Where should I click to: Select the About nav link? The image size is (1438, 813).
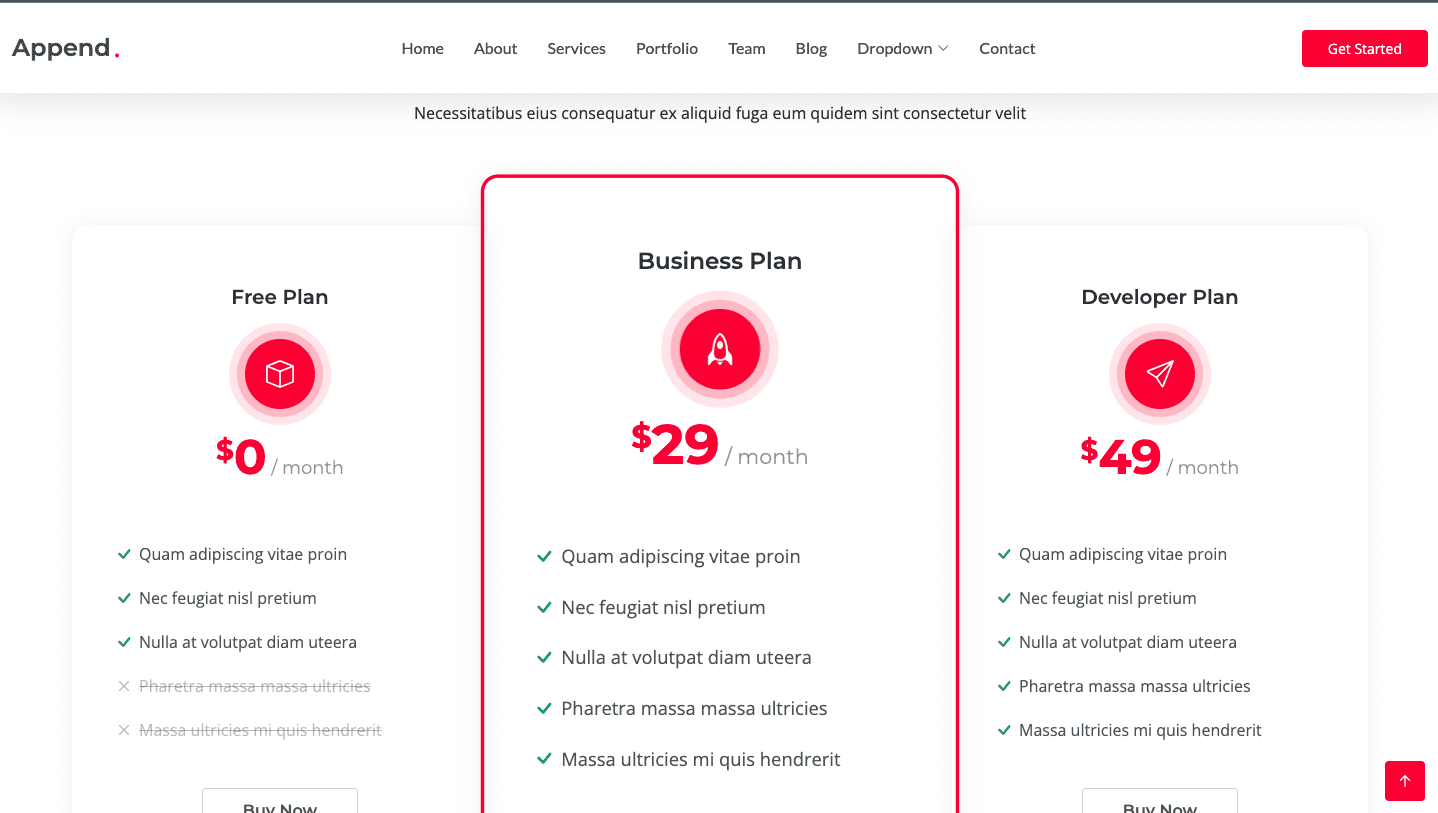(x=495, y=48)
